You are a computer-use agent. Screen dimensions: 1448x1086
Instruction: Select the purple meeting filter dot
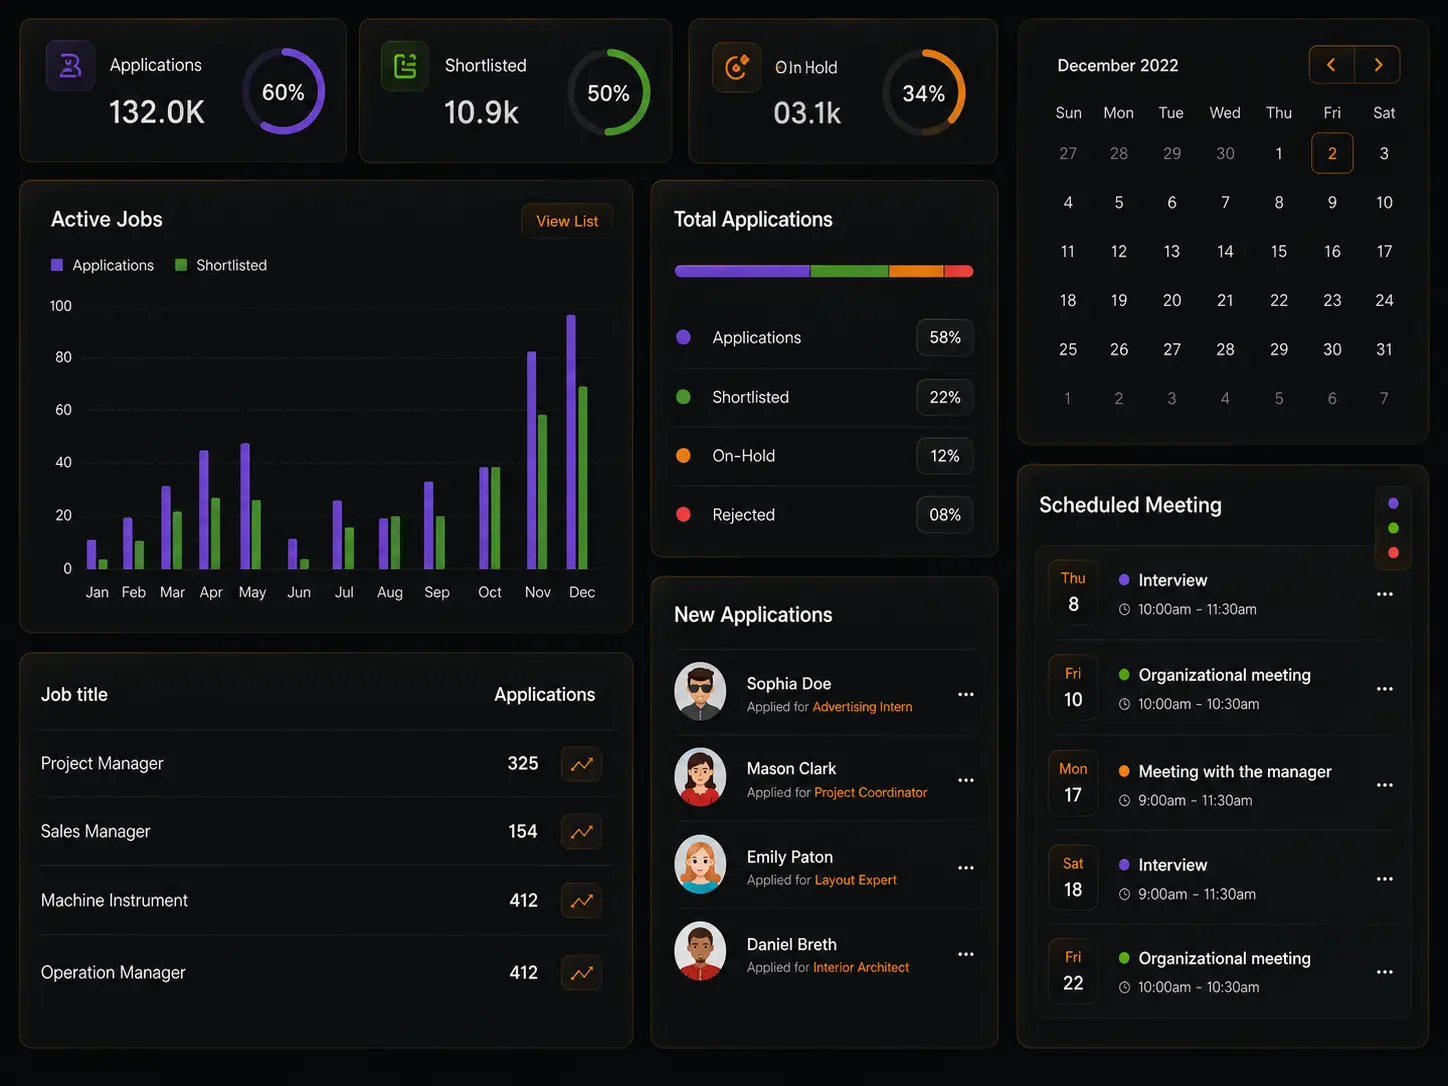click(1393, 503)
